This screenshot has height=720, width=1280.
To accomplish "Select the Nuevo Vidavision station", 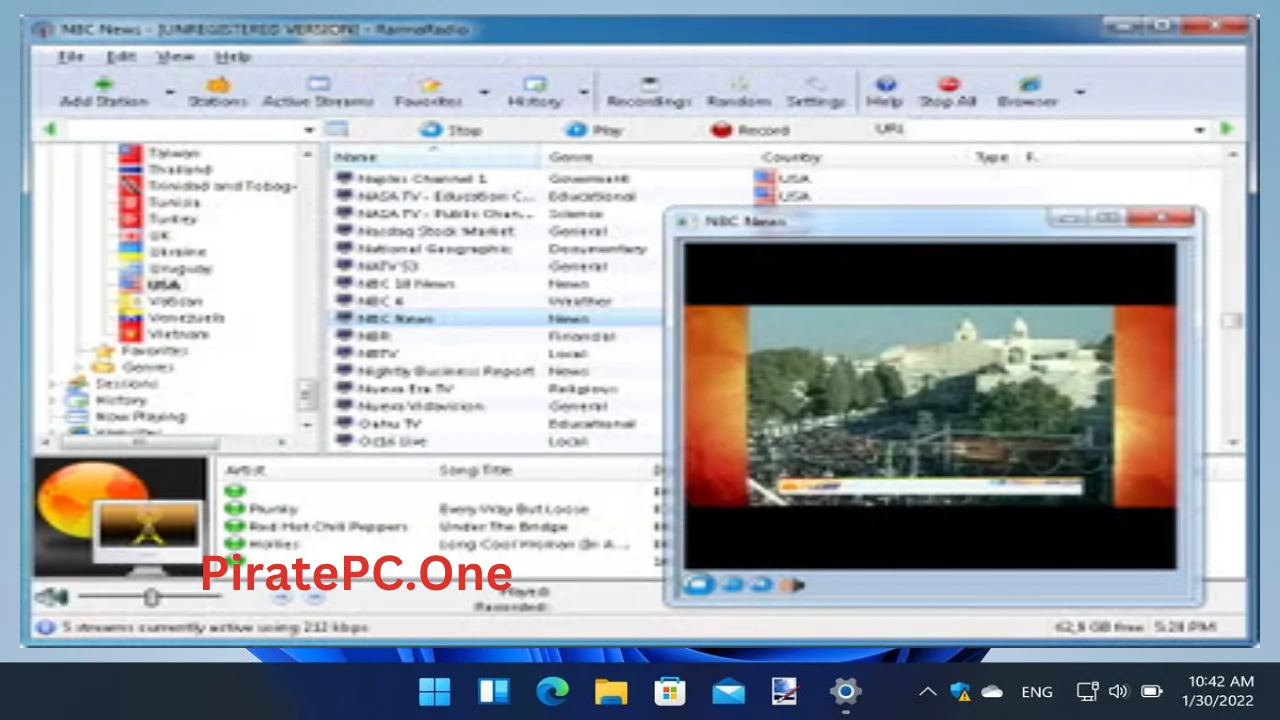I will (420, 406).
